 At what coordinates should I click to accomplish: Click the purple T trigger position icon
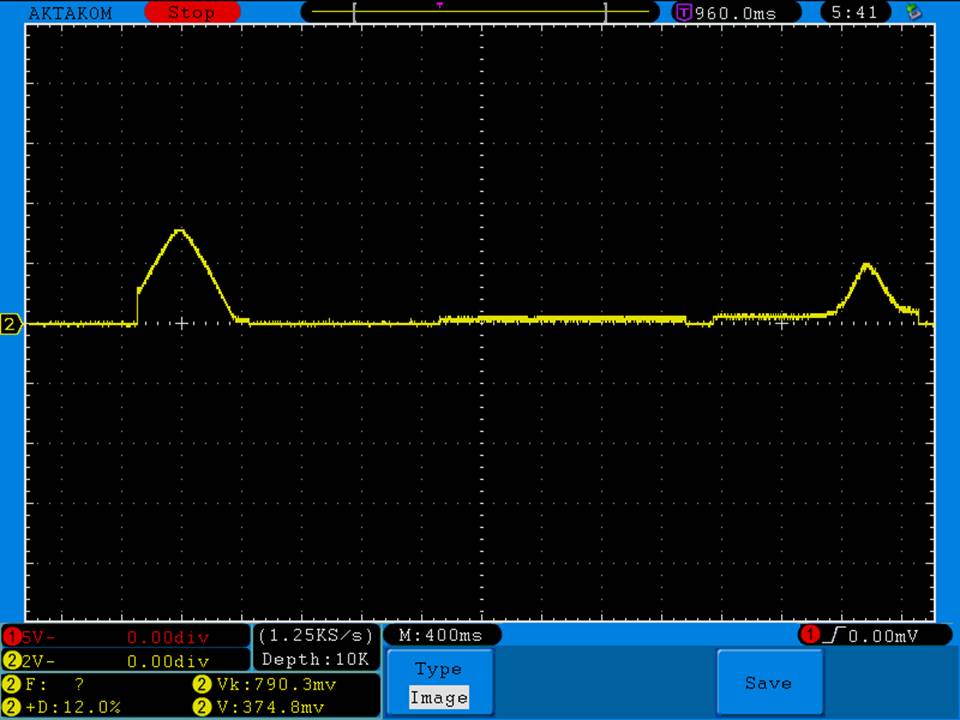point(684,13)
